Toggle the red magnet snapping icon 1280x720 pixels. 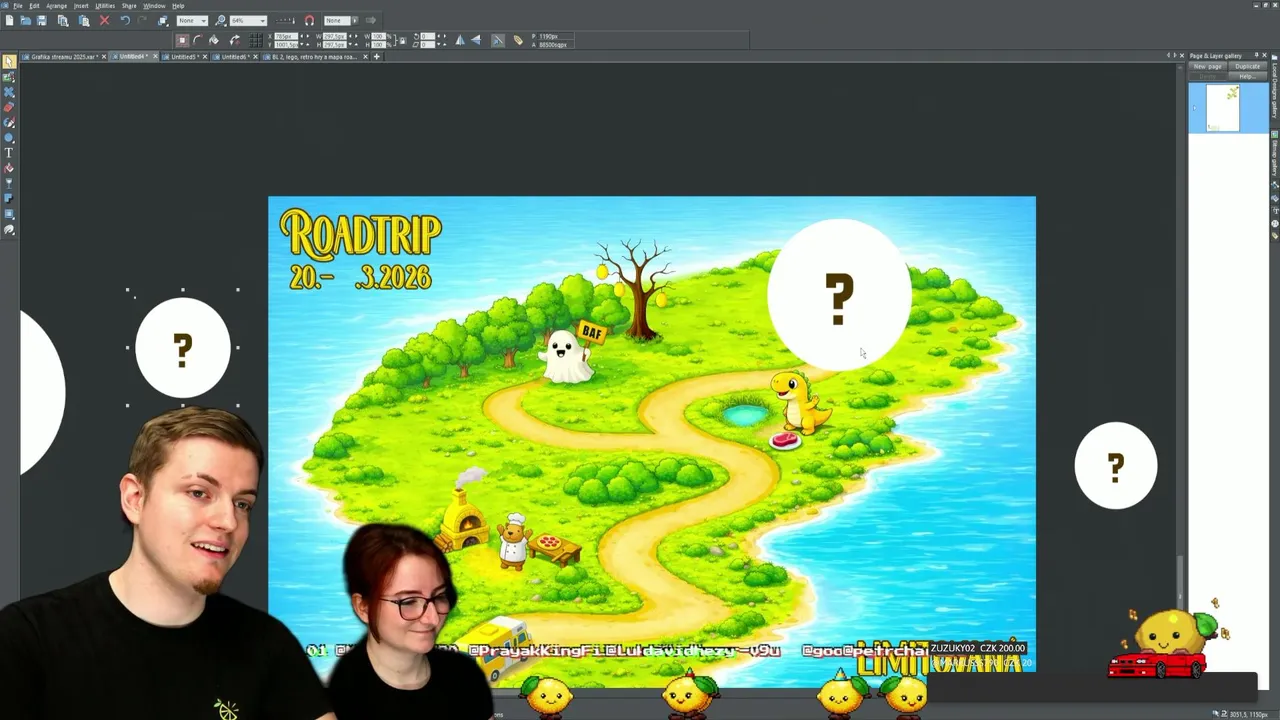[x=309, y=20]
